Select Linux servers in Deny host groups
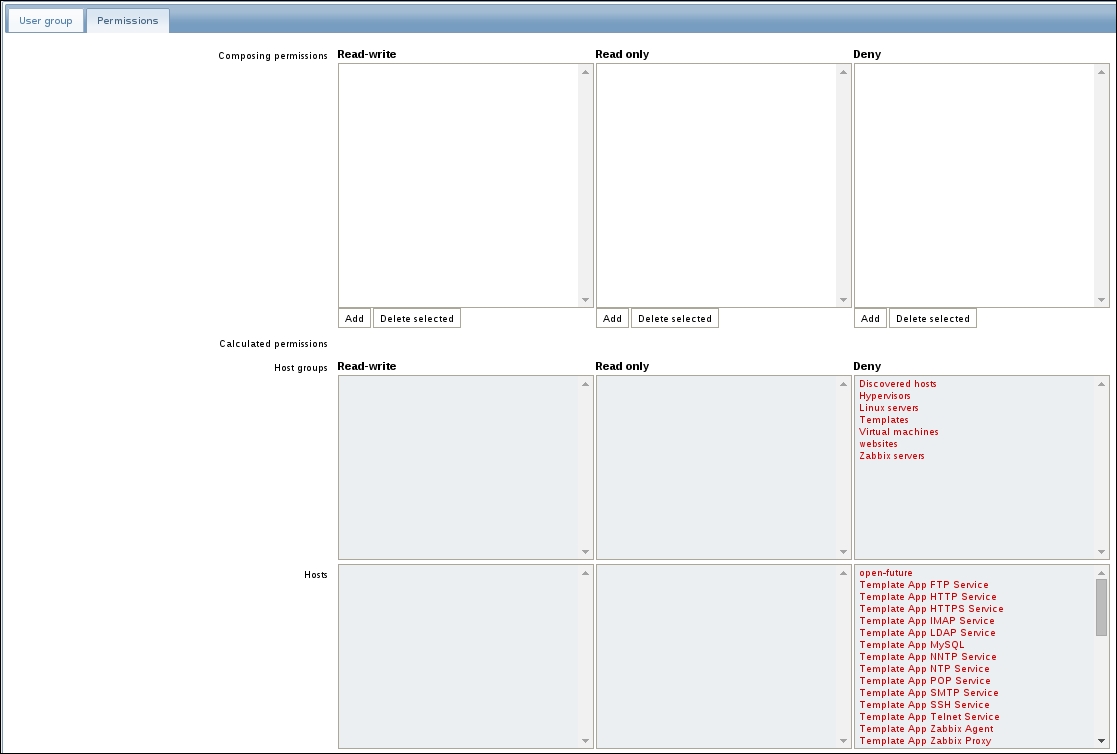The image size is (1117, 754). coord(888,408)
